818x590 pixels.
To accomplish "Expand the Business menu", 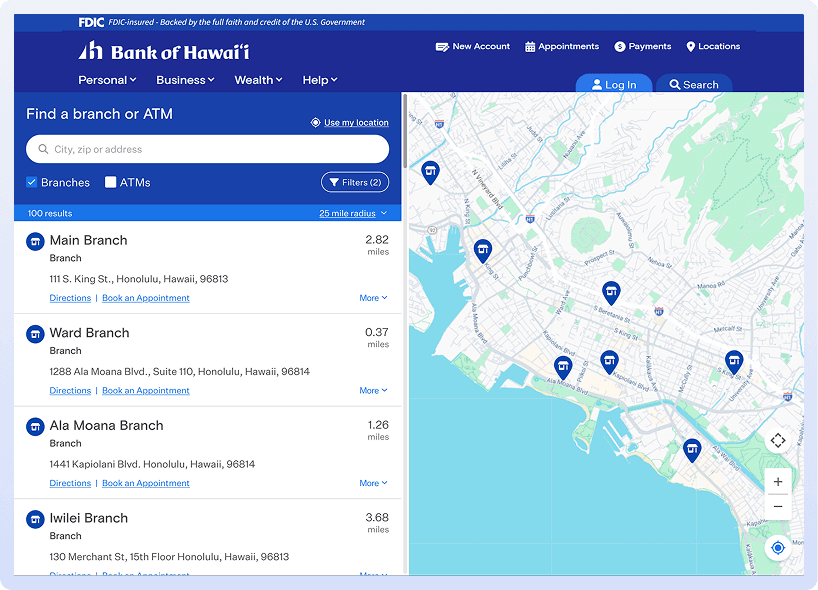I will (185, 80).
